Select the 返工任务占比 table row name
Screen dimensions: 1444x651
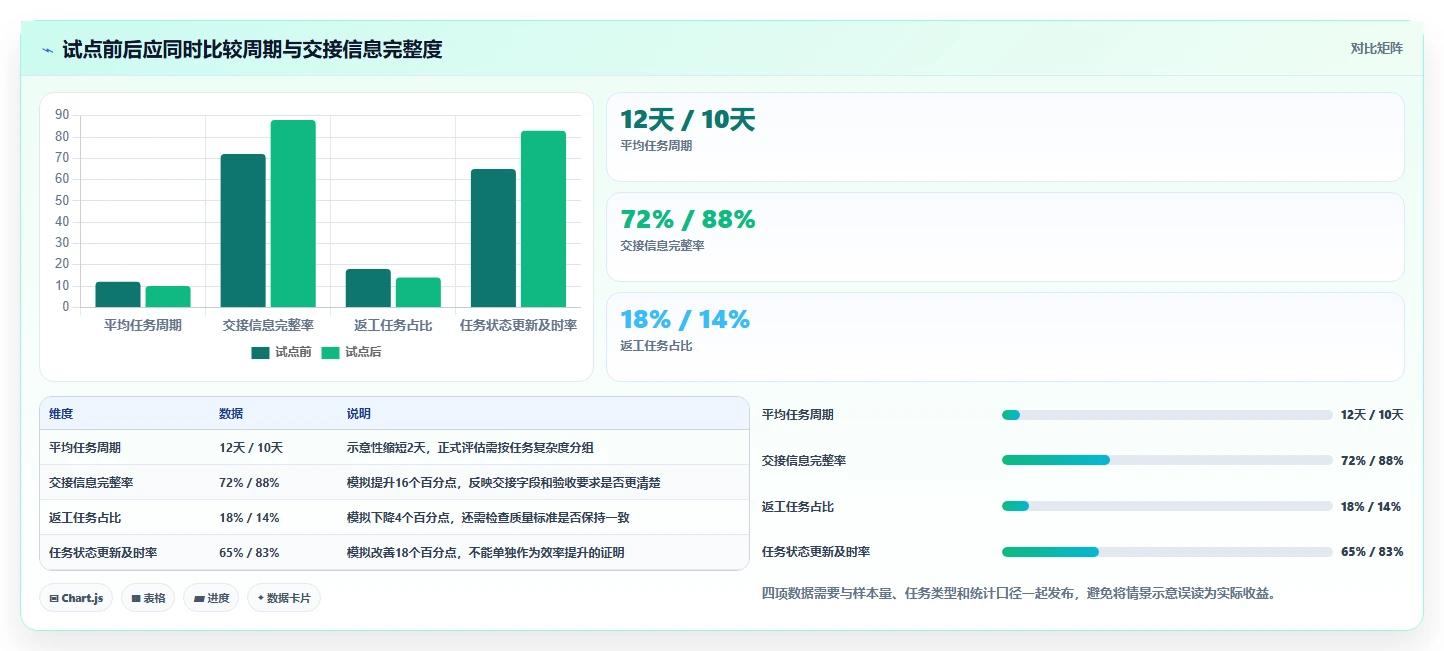coord(85,518)
